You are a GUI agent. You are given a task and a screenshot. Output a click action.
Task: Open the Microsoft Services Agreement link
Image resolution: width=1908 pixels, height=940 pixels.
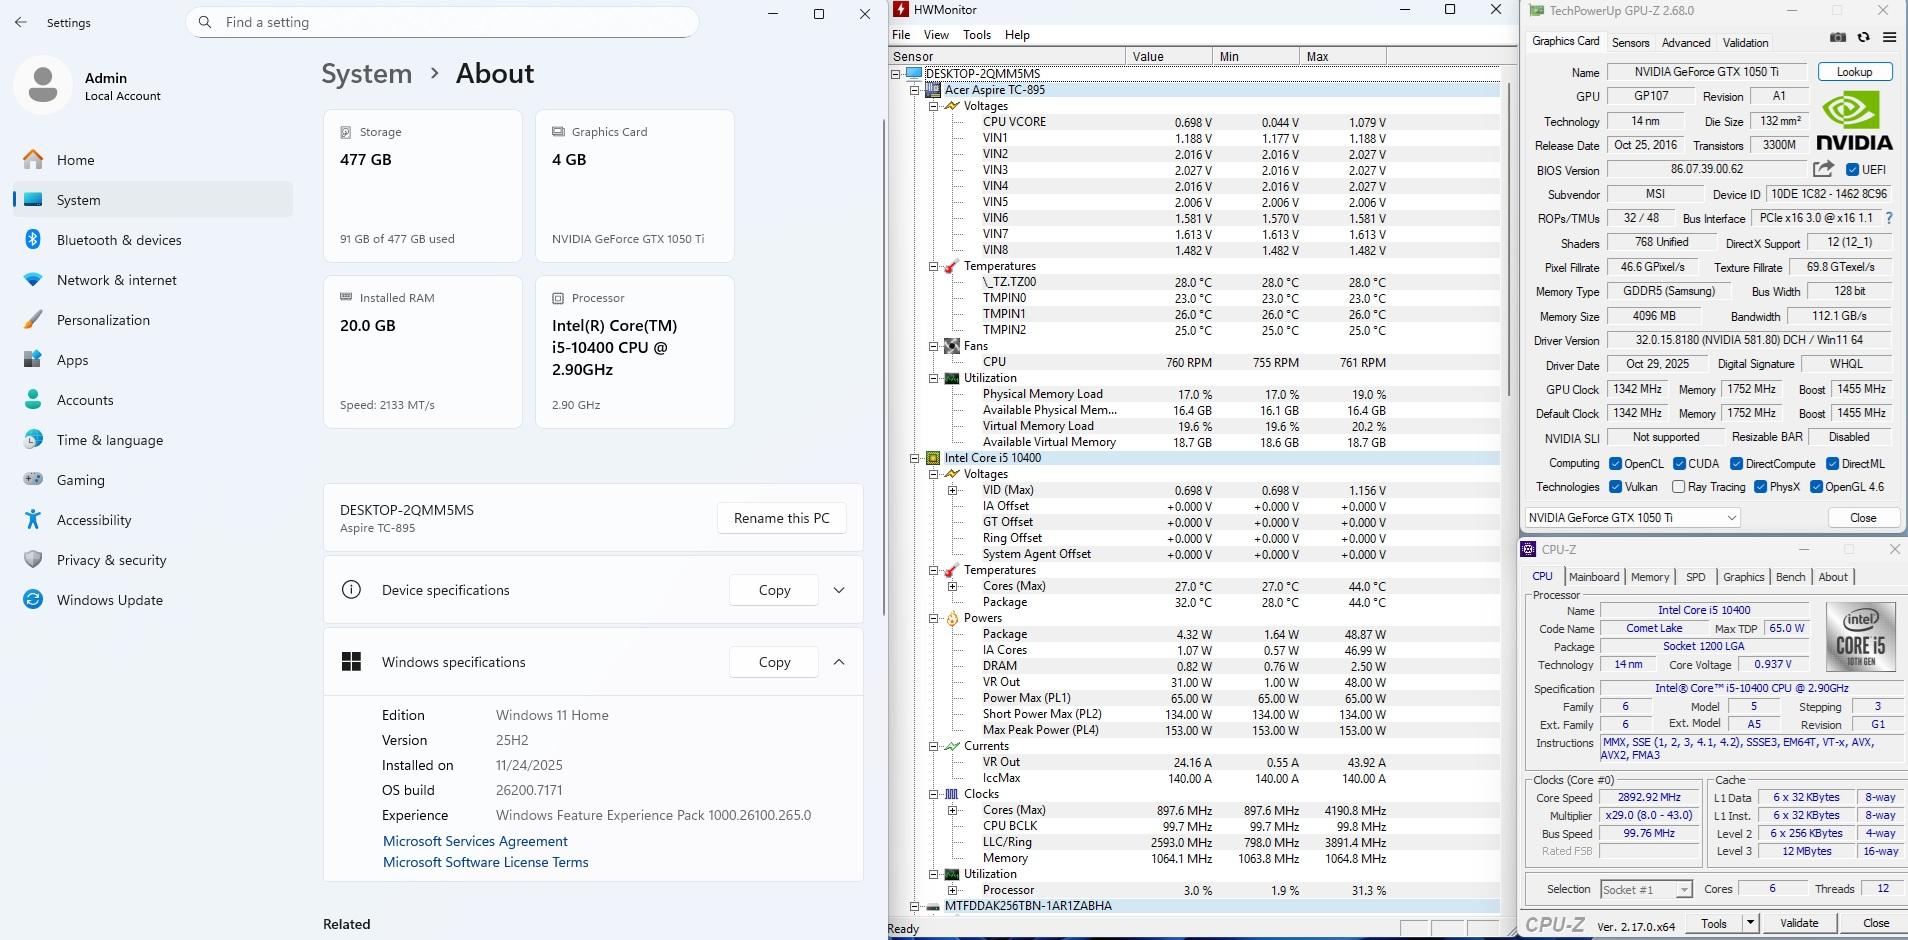[475, 841]
